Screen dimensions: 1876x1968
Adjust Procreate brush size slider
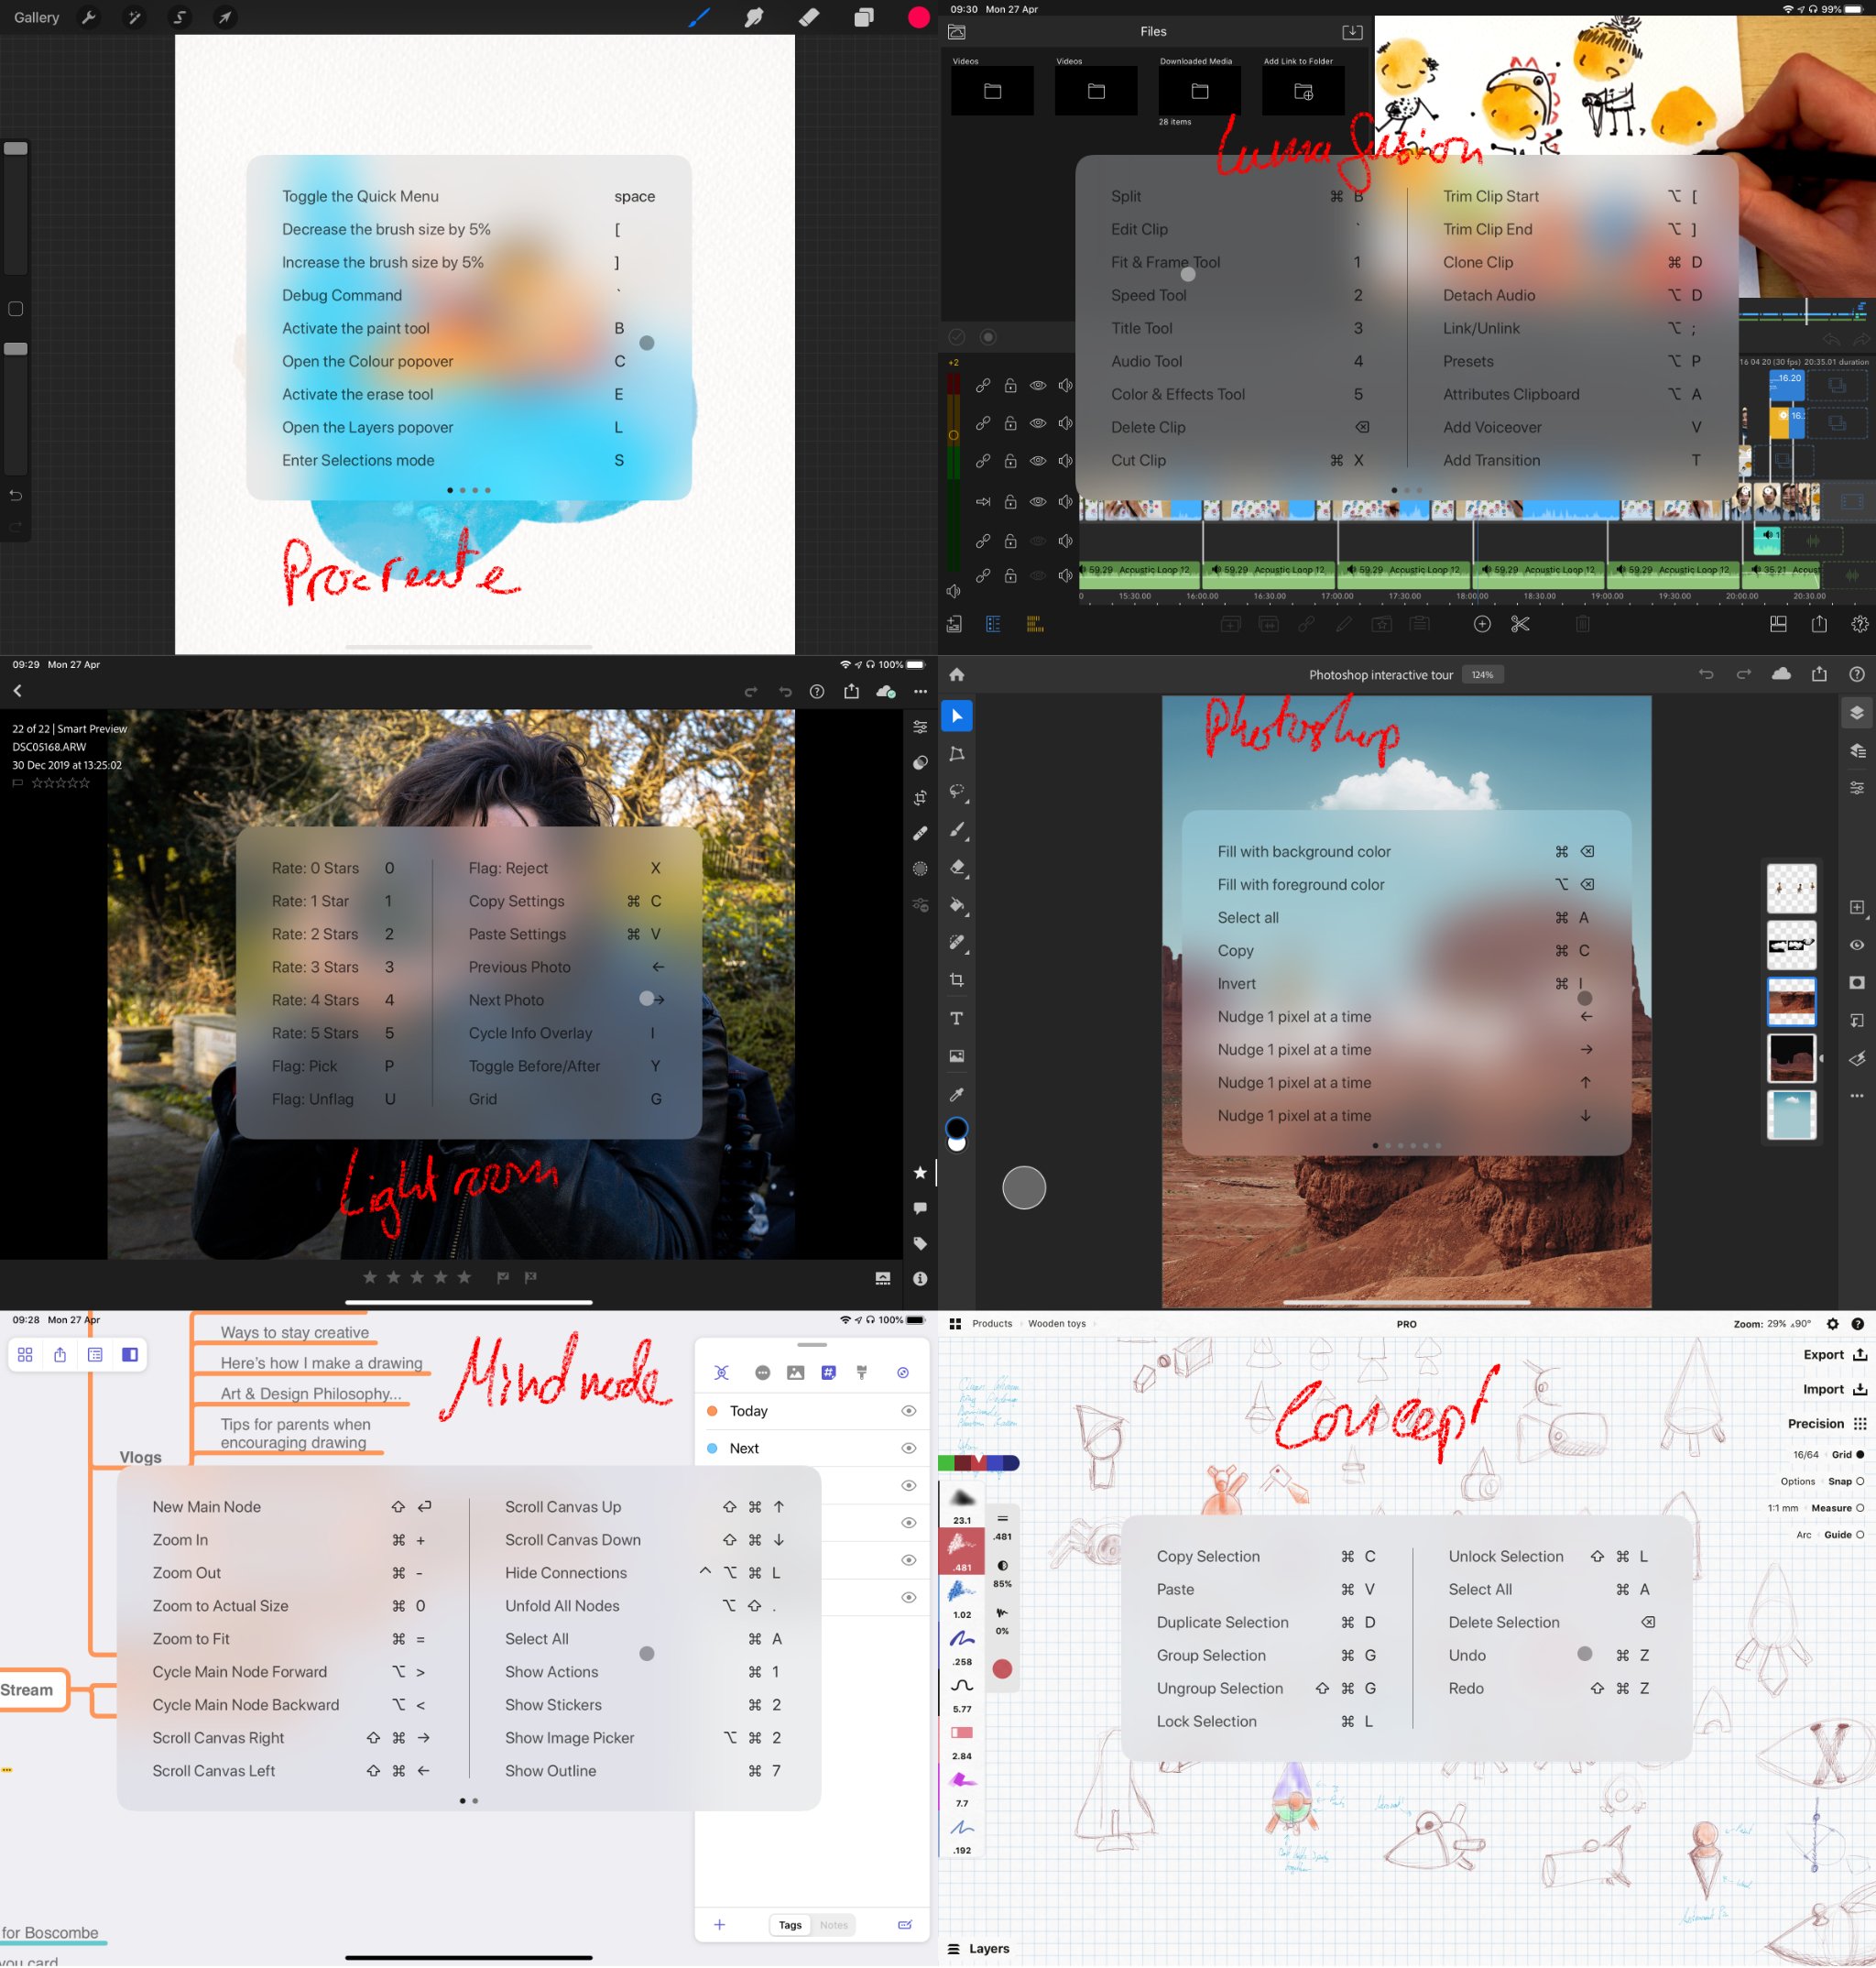coord(16,148)
